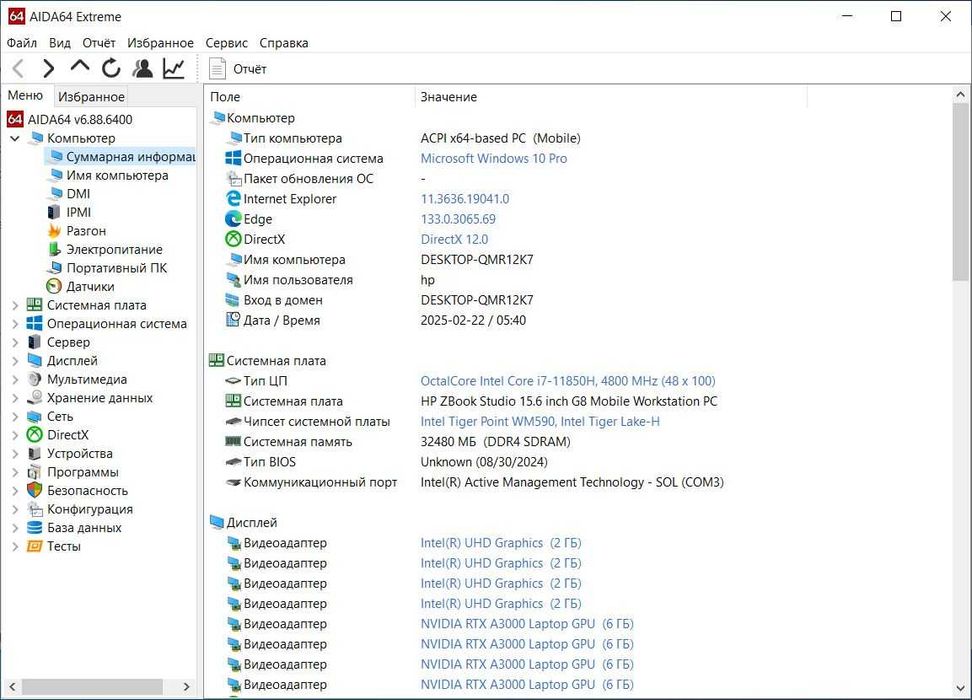Expand the Сервер tree node

(15, 342)
